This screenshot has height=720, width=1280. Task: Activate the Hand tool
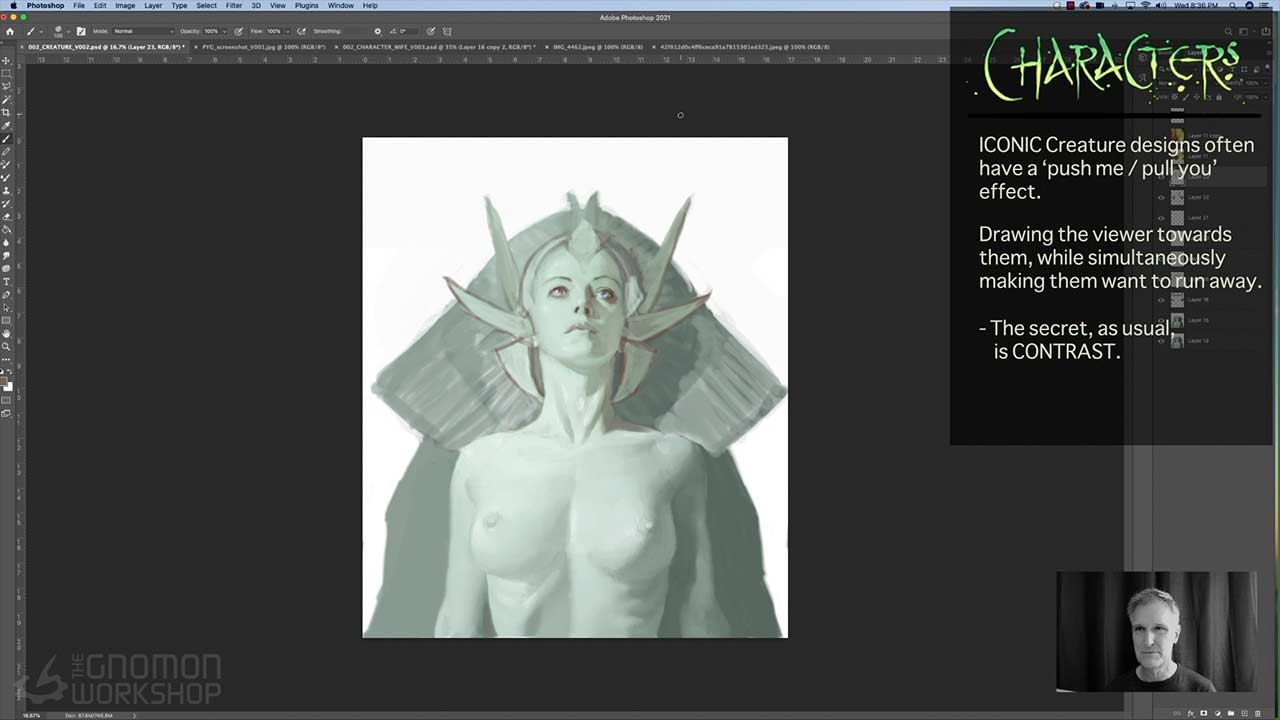pyautogui.click(x=6, y=333)
